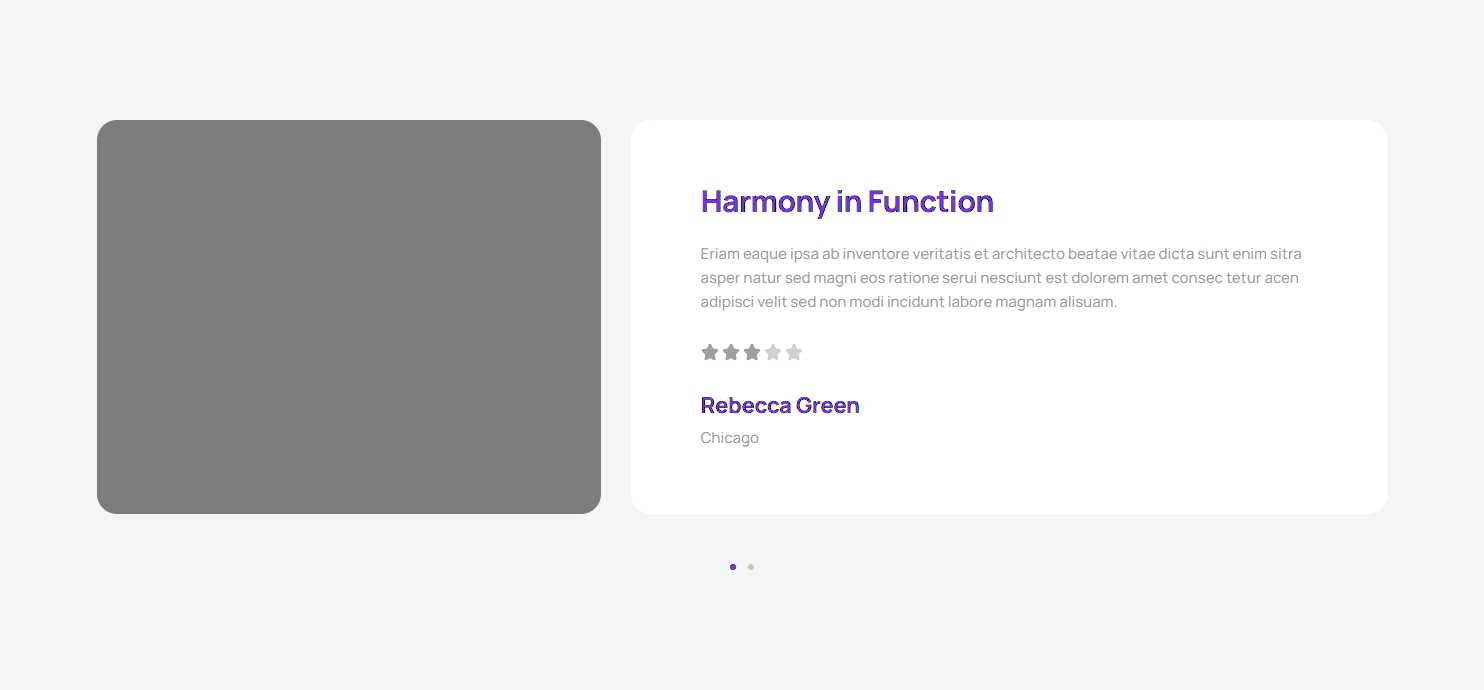
Task: Click the first filled rating star
Action: coord(710,352)
